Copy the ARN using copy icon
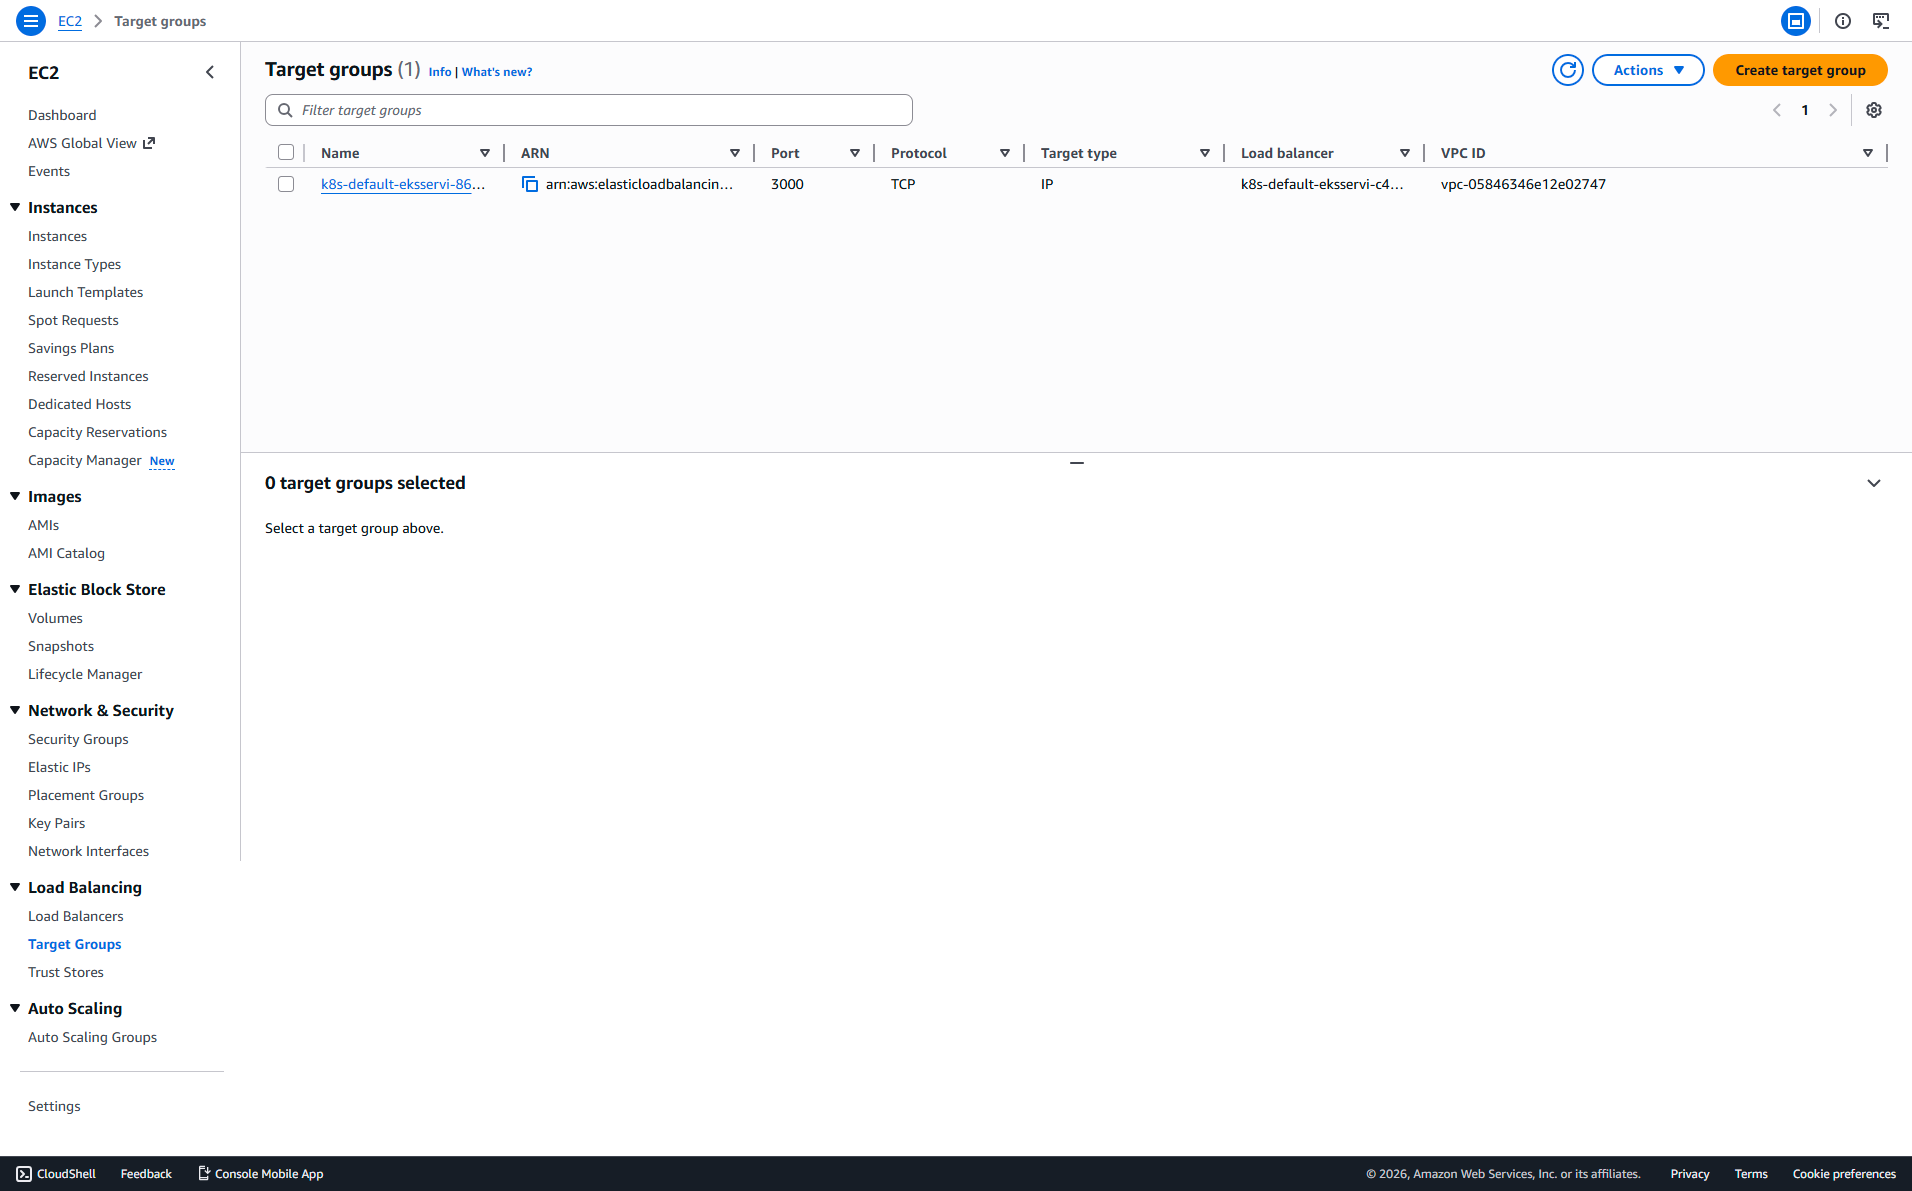1912x1191 pixels. pos(530,184)
